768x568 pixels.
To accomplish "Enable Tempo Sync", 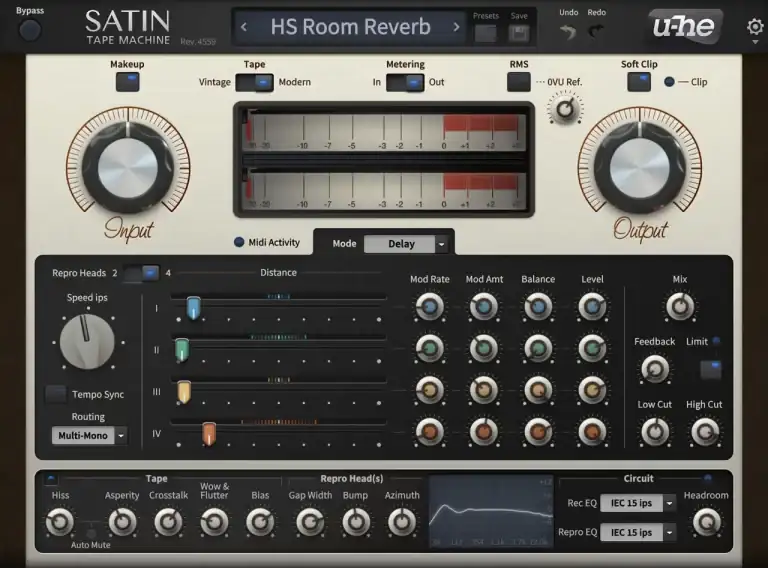I will point(55,394).
